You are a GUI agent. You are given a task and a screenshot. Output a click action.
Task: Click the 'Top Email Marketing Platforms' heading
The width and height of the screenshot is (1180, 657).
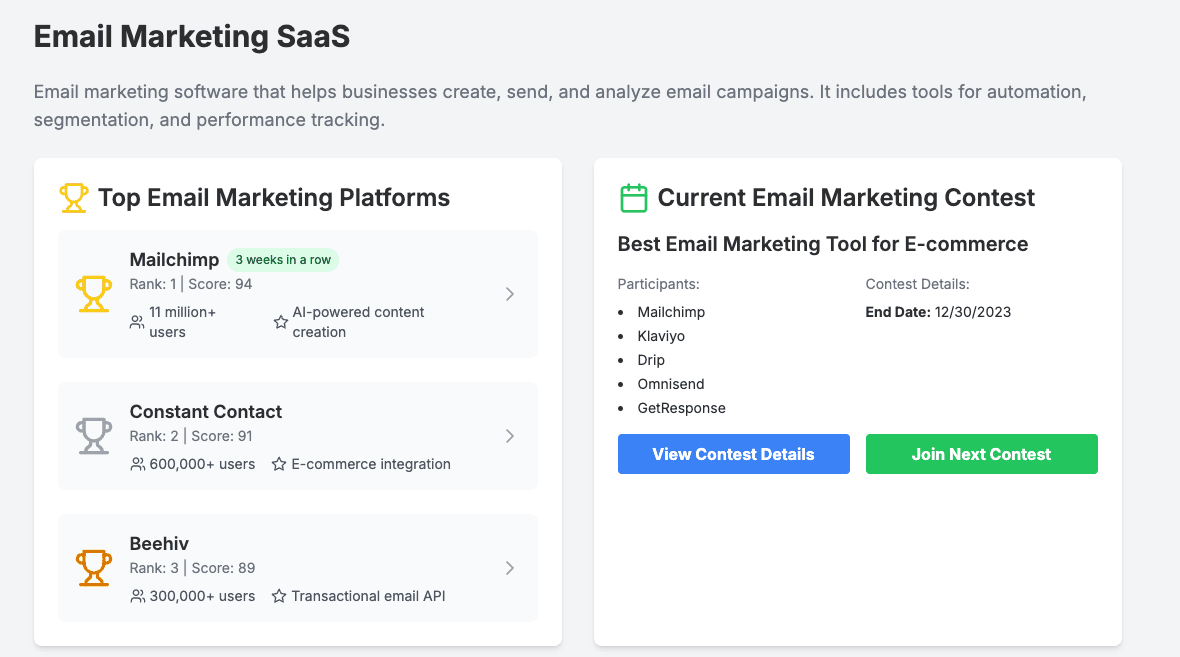coord(274,198)
